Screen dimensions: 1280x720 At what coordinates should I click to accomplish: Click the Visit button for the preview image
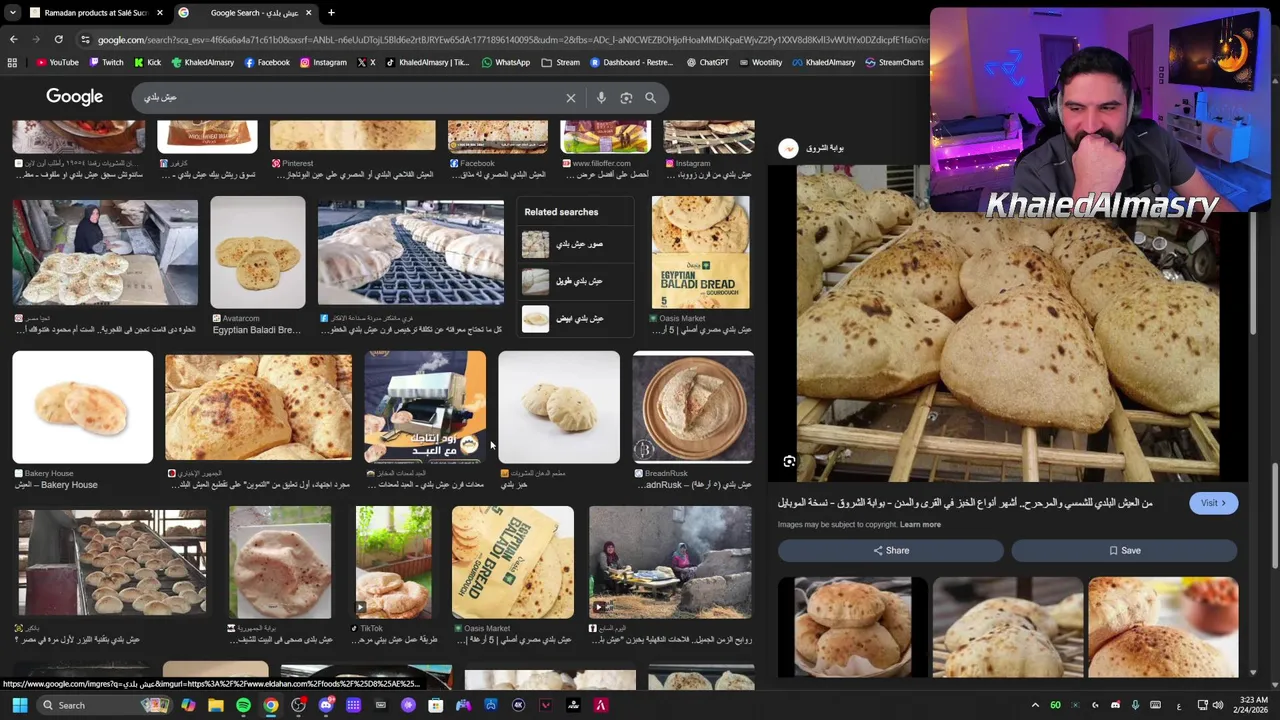pyautogui.click(x=1213, y=503)
